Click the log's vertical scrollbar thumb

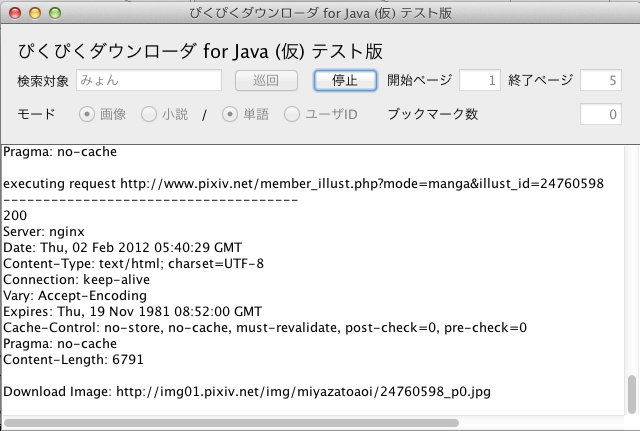click(x=632, y=394)
